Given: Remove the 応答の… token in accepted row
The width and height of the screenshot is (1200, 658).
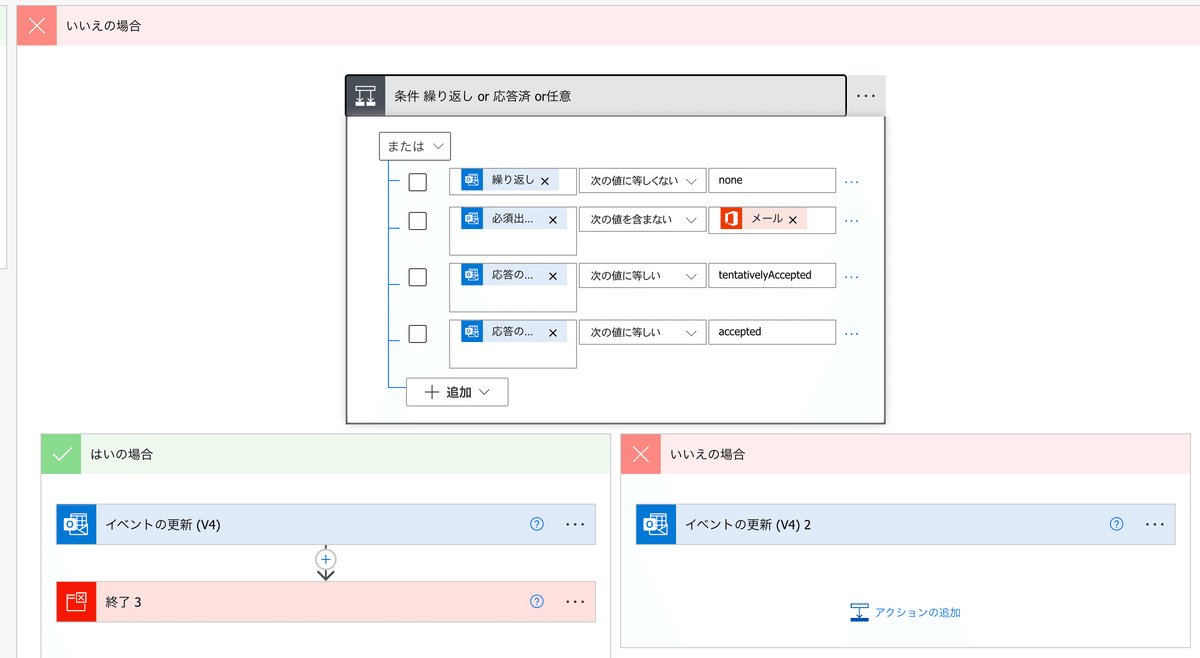Looking at the screenshot, I should tap(553, 332).
